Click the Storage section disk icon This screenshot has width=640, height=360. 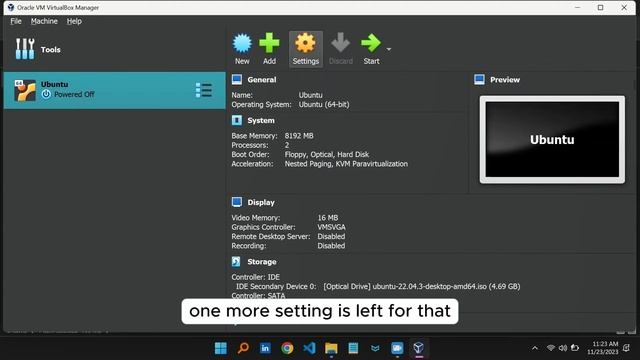point(236,262)
